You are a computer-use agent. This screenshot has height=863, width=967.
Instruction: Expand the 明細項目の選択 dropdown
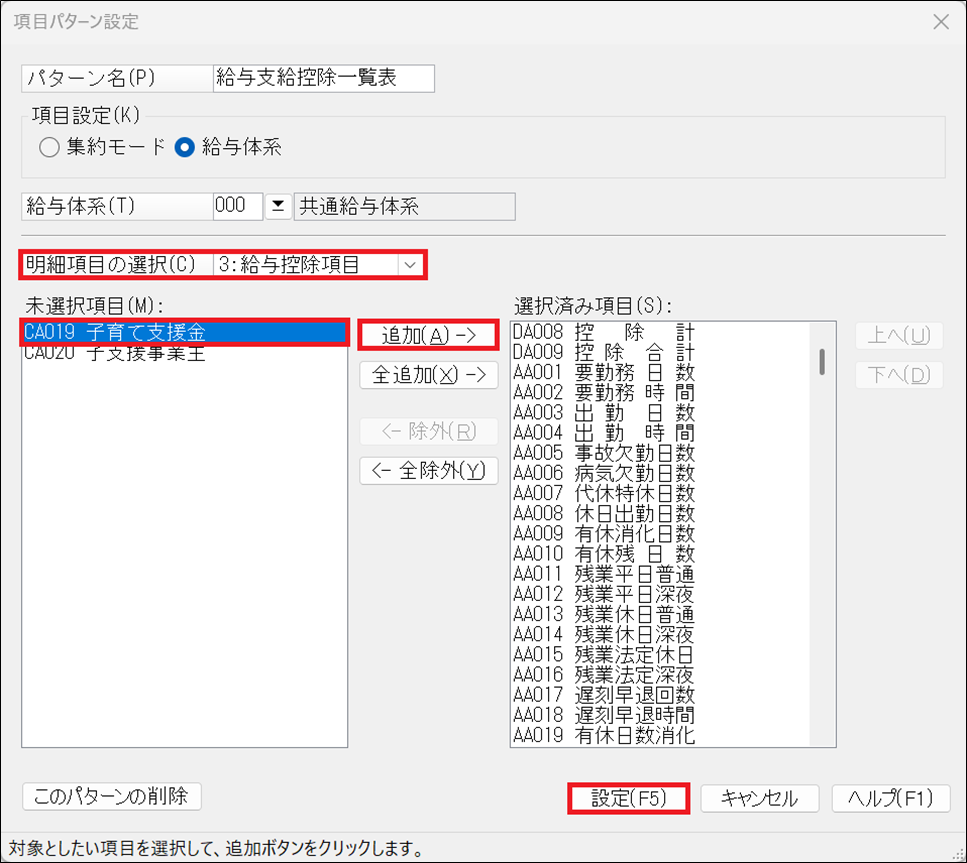(410, 265)
